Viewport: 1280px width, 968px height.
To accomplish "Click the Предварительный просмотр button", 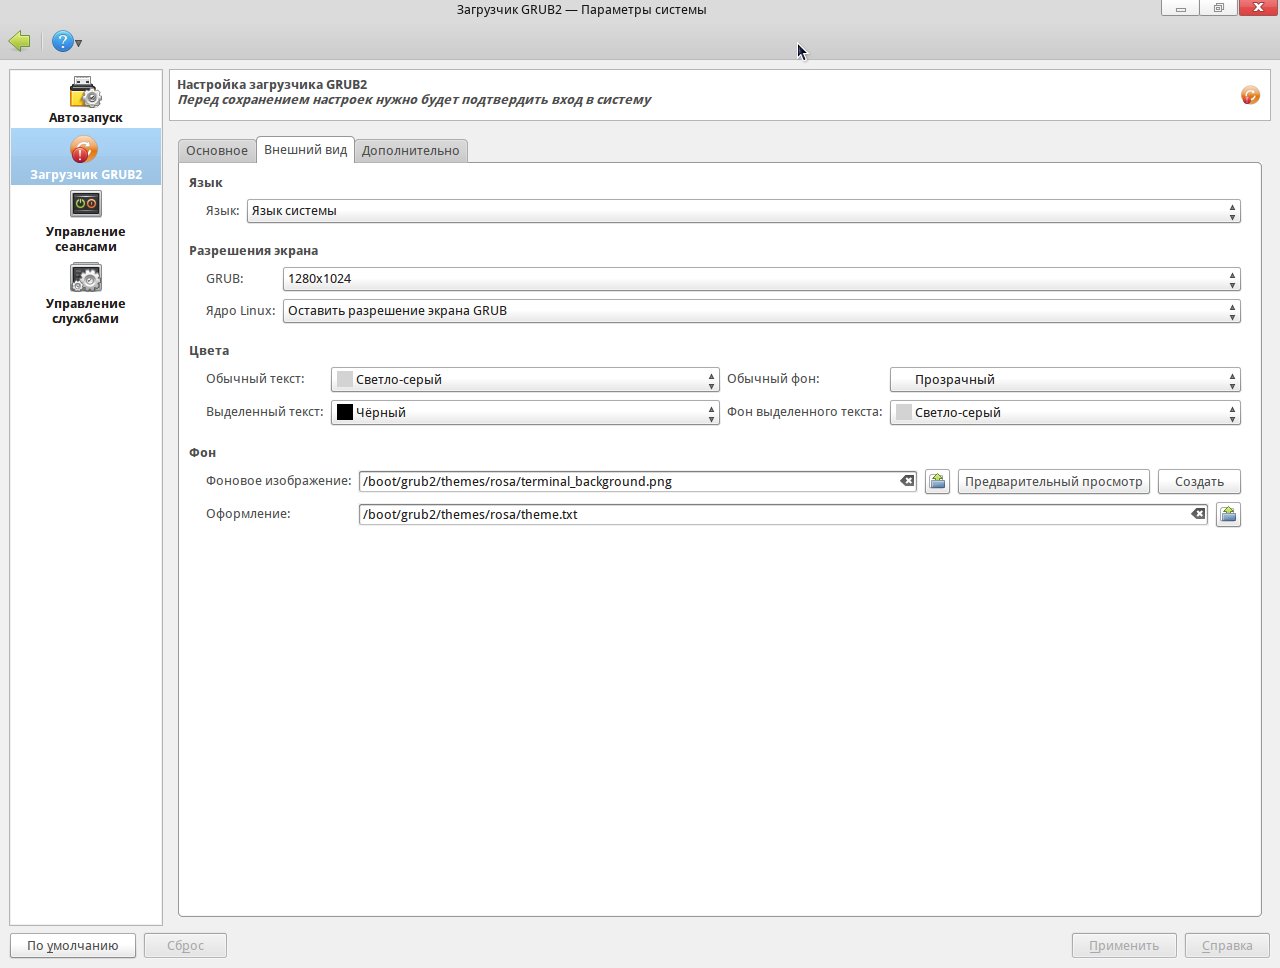I will pos(1053,482).
